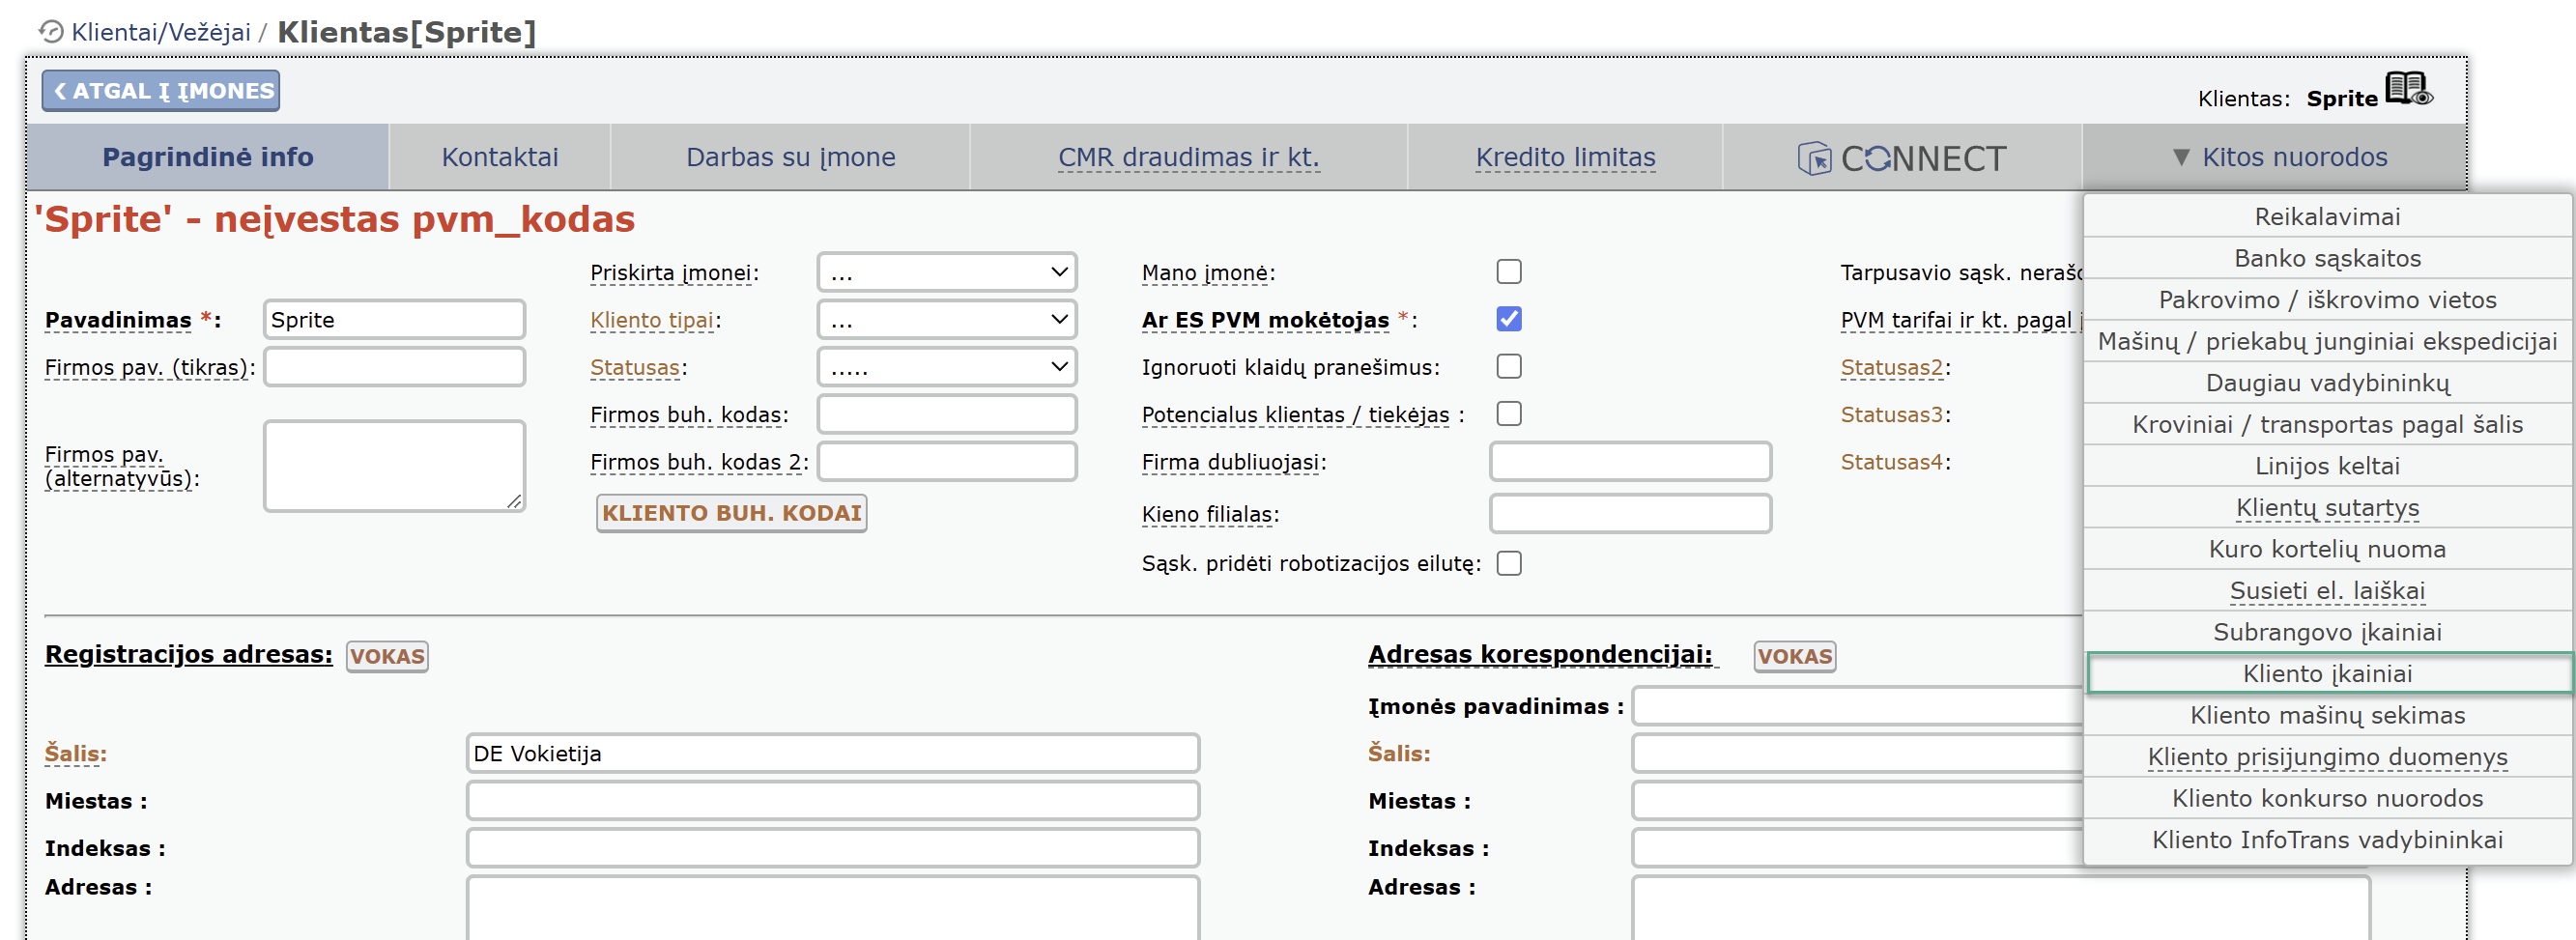Click VOKAS button next to Adresas korespondencijai

pyautogui.click(x=1794, y=656)
